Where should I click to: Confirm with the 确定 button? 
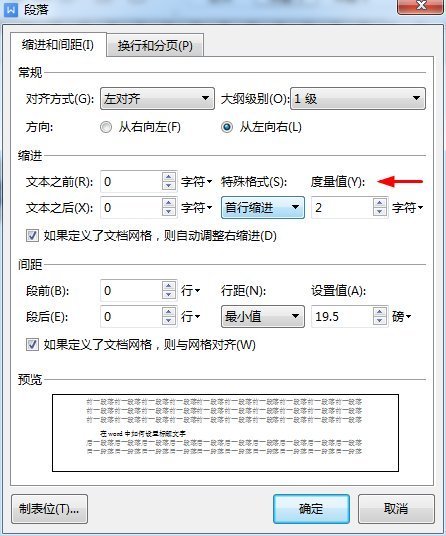click(x=311, y=509)
